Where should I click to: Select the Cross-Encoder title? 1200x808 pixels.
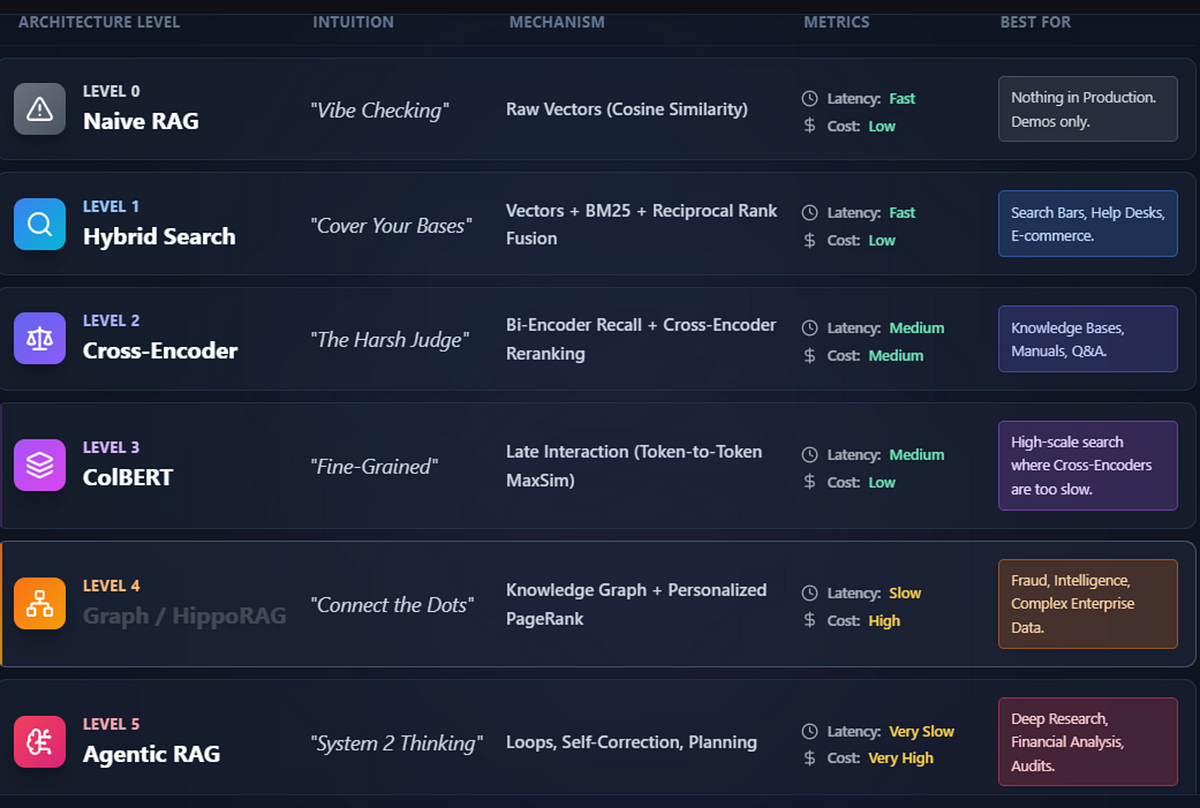point(160,351)
